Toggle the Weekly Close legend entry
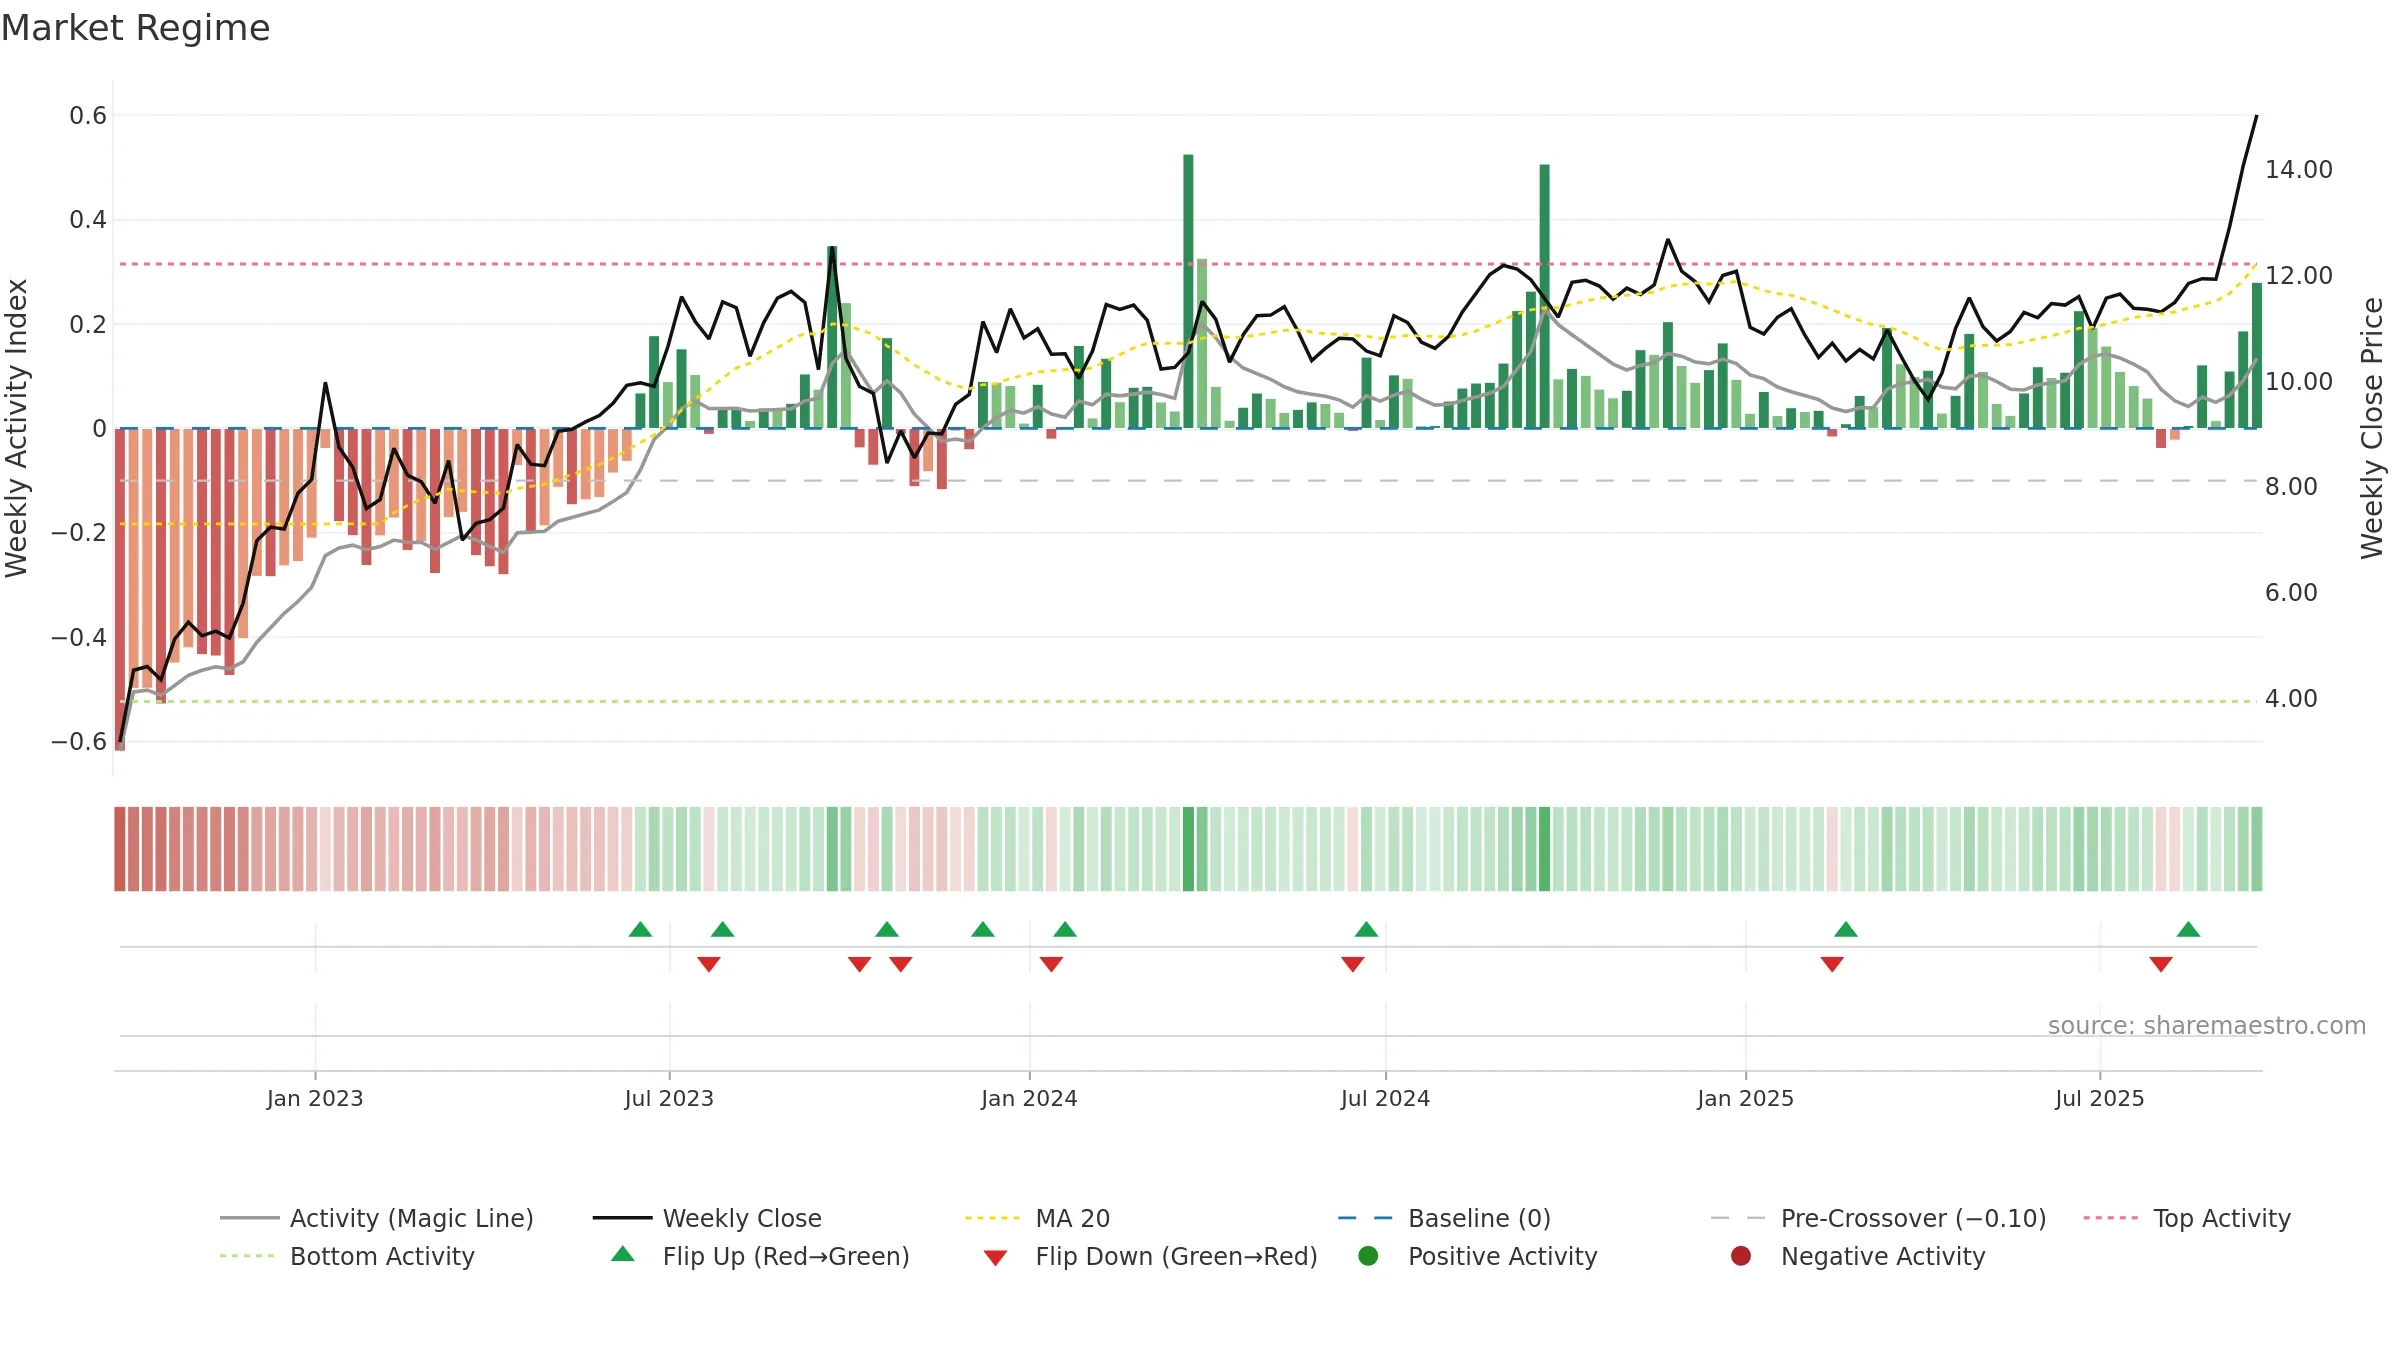This screenshot has width=2400, height=1350. [707, 1218]
